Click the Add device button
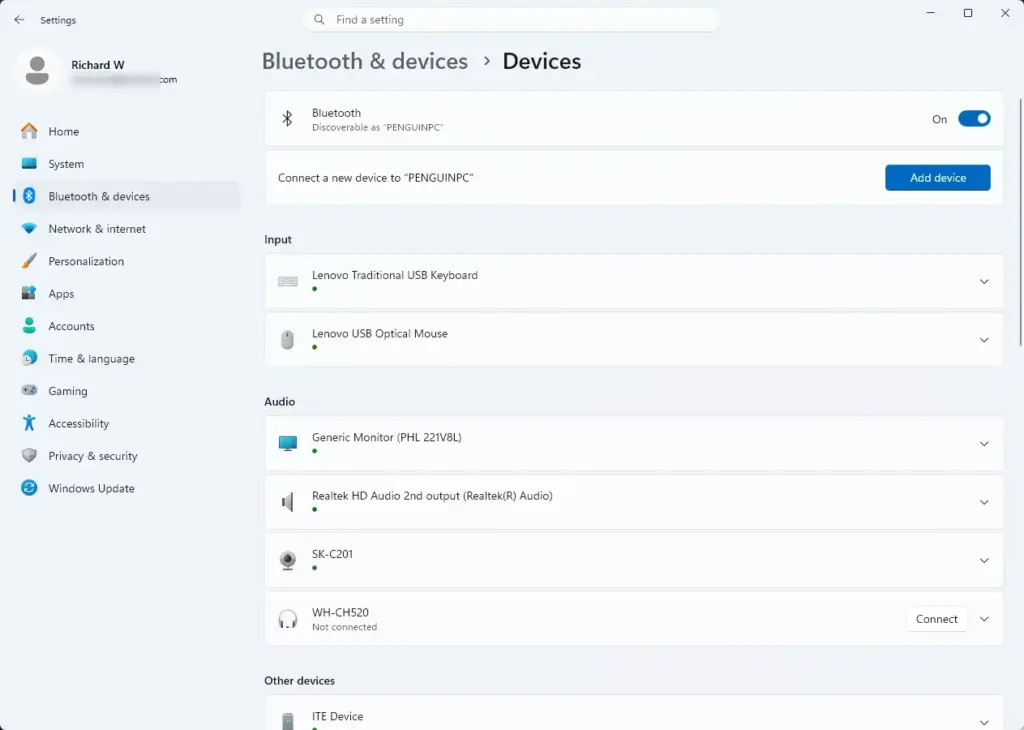The height and width of the screenshot is (730, 1024). tap(937, 178)
